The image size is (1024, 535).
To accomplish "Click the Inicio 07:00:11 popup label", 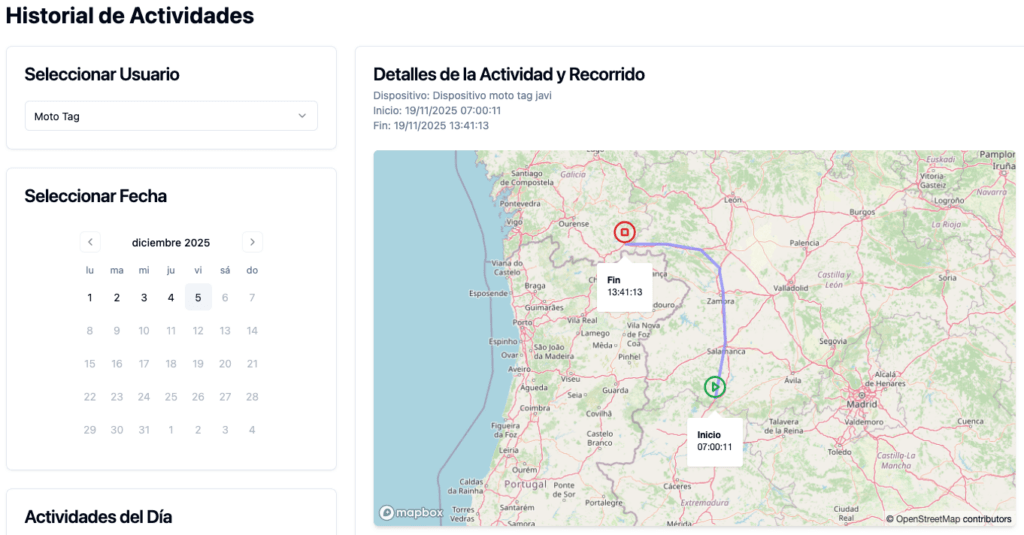I will pos(714,441).
